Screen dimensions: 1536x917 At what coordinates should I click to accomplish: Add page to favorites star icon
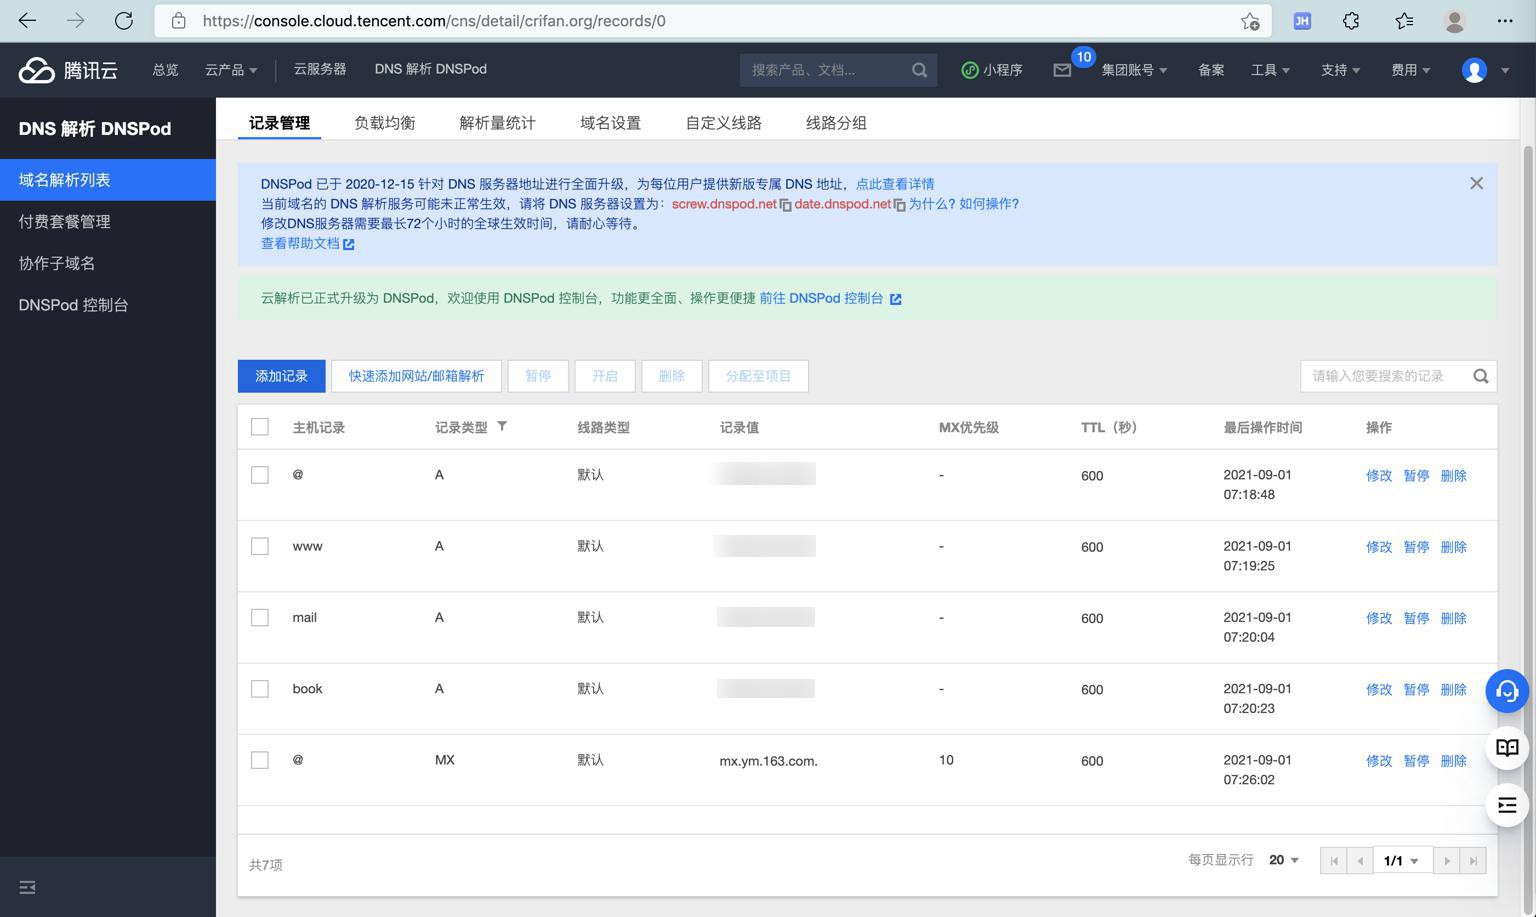tap(1250, 21)
